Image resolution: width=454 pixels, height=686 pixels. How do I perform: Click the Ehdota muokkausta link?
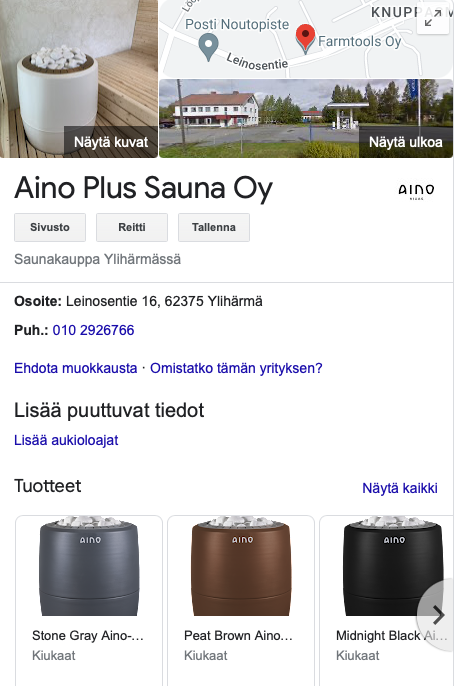[x=76, y=368]
